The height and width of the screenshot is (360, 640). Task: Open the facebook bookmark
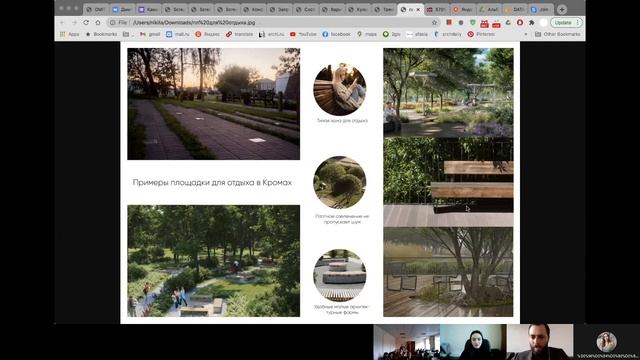coord(336,34)
